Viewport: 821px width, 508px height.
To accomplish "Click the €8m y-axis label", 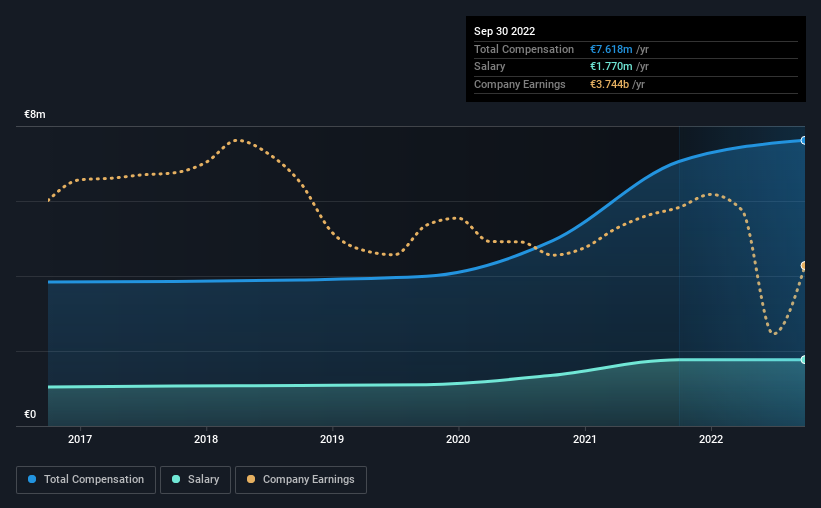I will tap(35, 114).
